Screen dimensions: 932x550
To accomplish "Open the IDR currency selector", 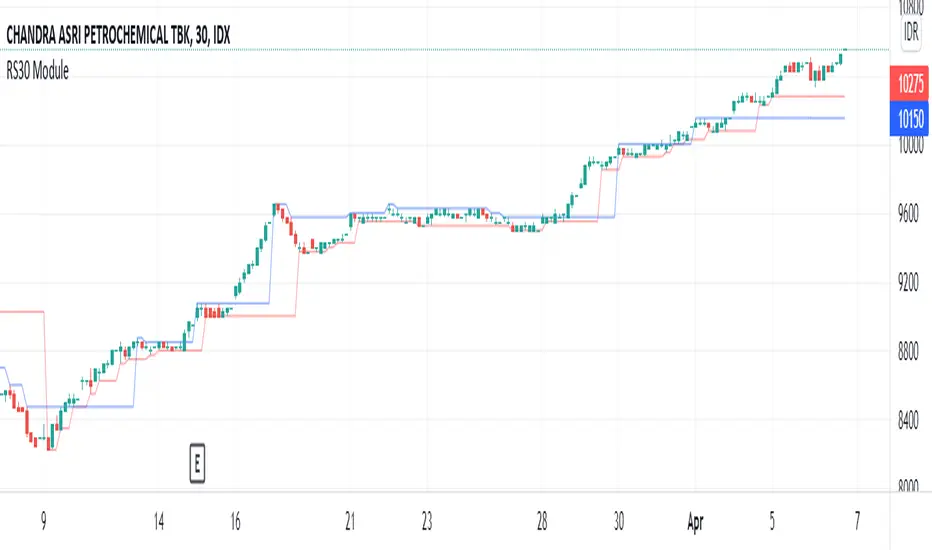I will pos(911,32).
